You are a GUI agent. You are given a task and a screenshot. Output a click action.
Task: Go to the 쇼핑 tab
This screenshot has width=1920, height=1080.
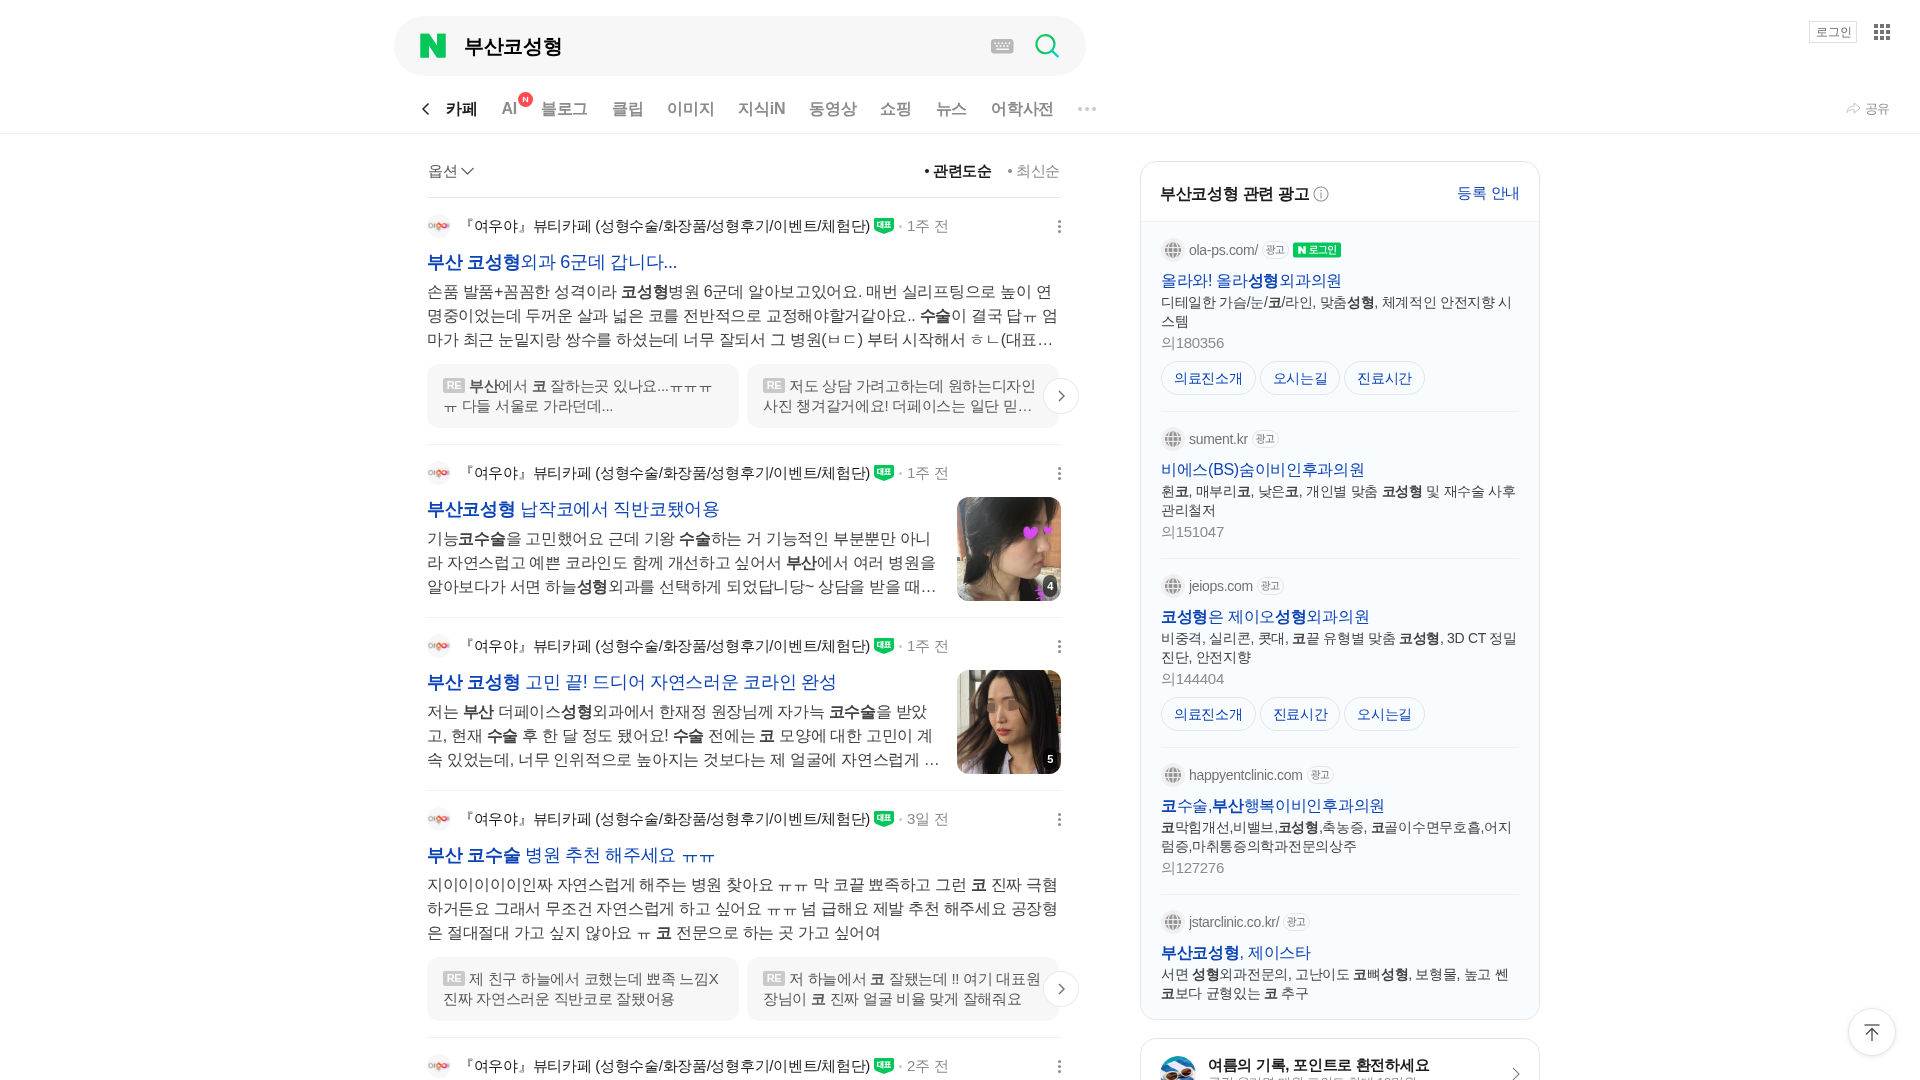895,109
